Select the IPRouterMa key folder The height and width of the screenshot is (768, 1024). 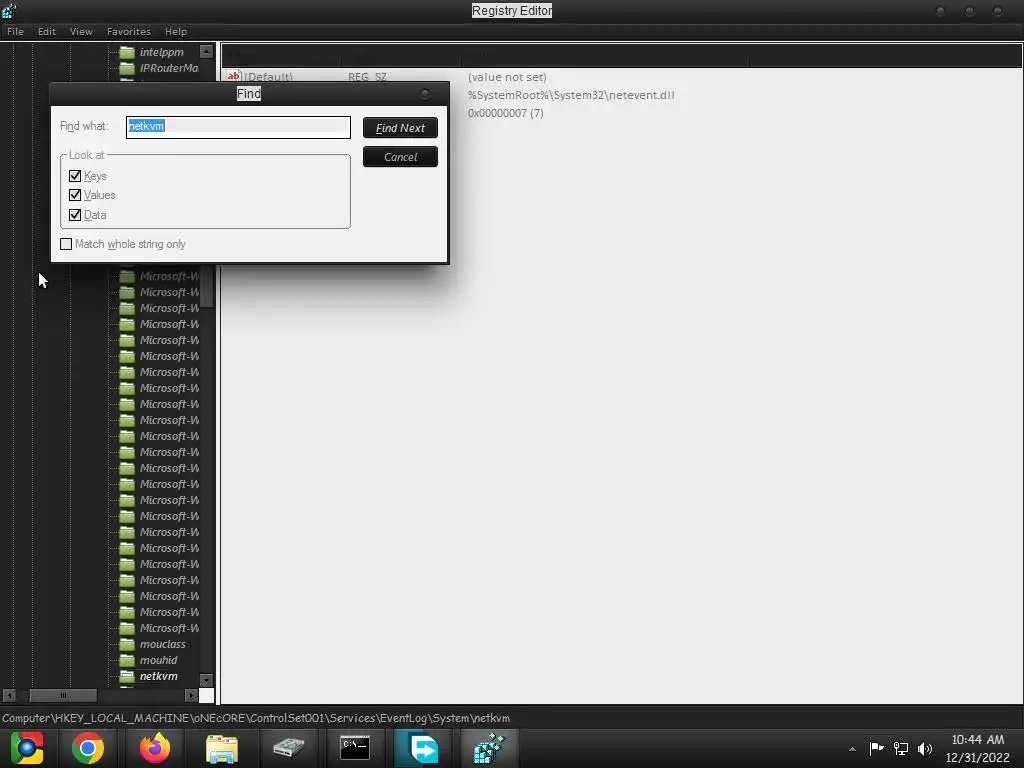tap(168, 68)
